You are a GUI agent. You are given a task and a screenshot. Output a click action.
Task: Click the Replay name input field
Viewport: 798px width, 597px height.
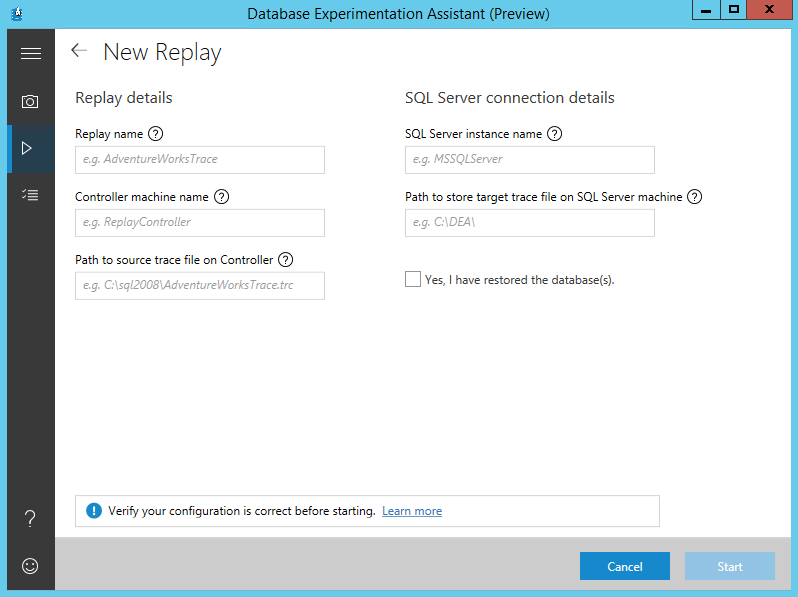(x=200, y=160)
